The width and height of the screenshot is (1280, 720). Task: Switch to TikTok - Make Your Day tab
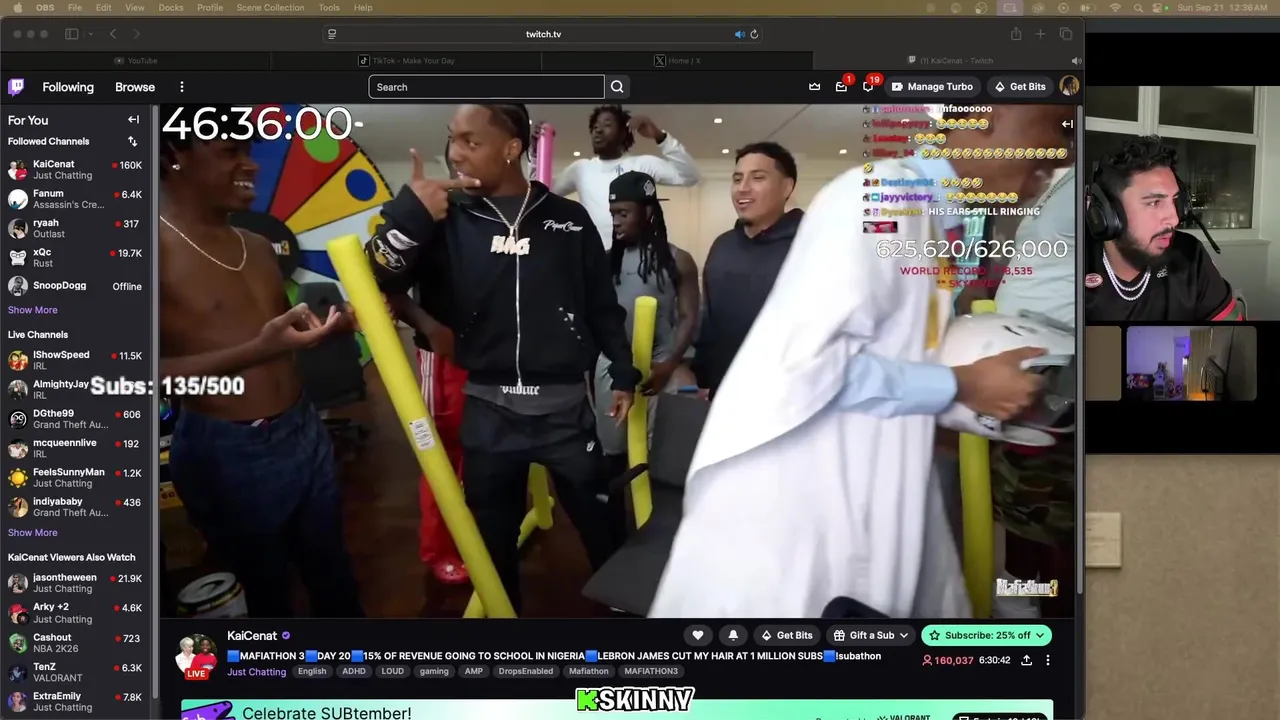tap(407, 61)
